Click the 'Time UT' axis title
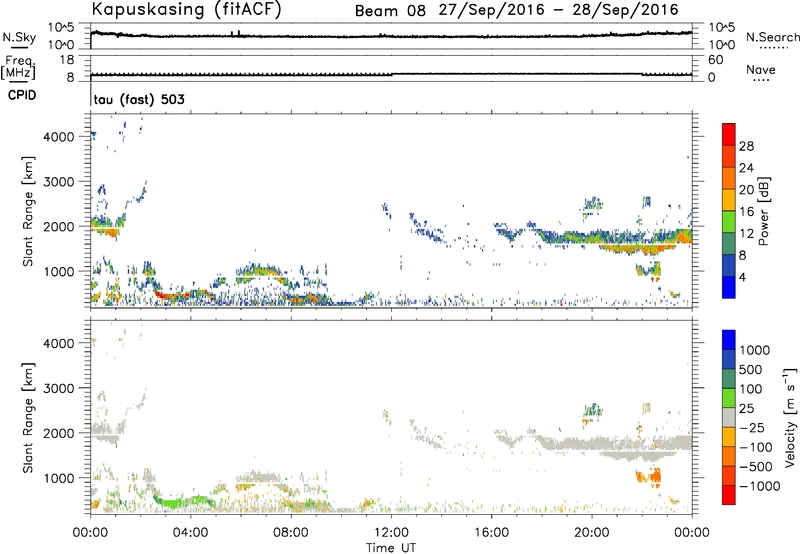This screenshot has height=554, width=800. 391,548
